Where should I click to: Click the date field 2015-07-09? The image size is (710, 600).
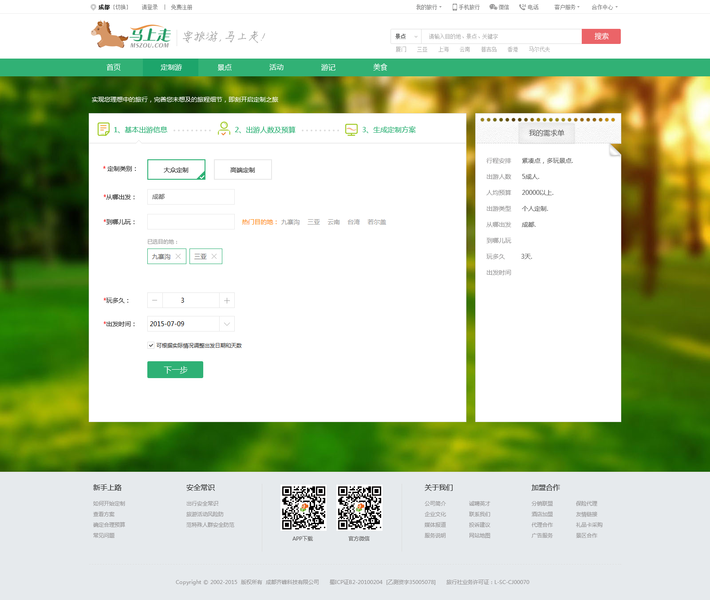183,324
